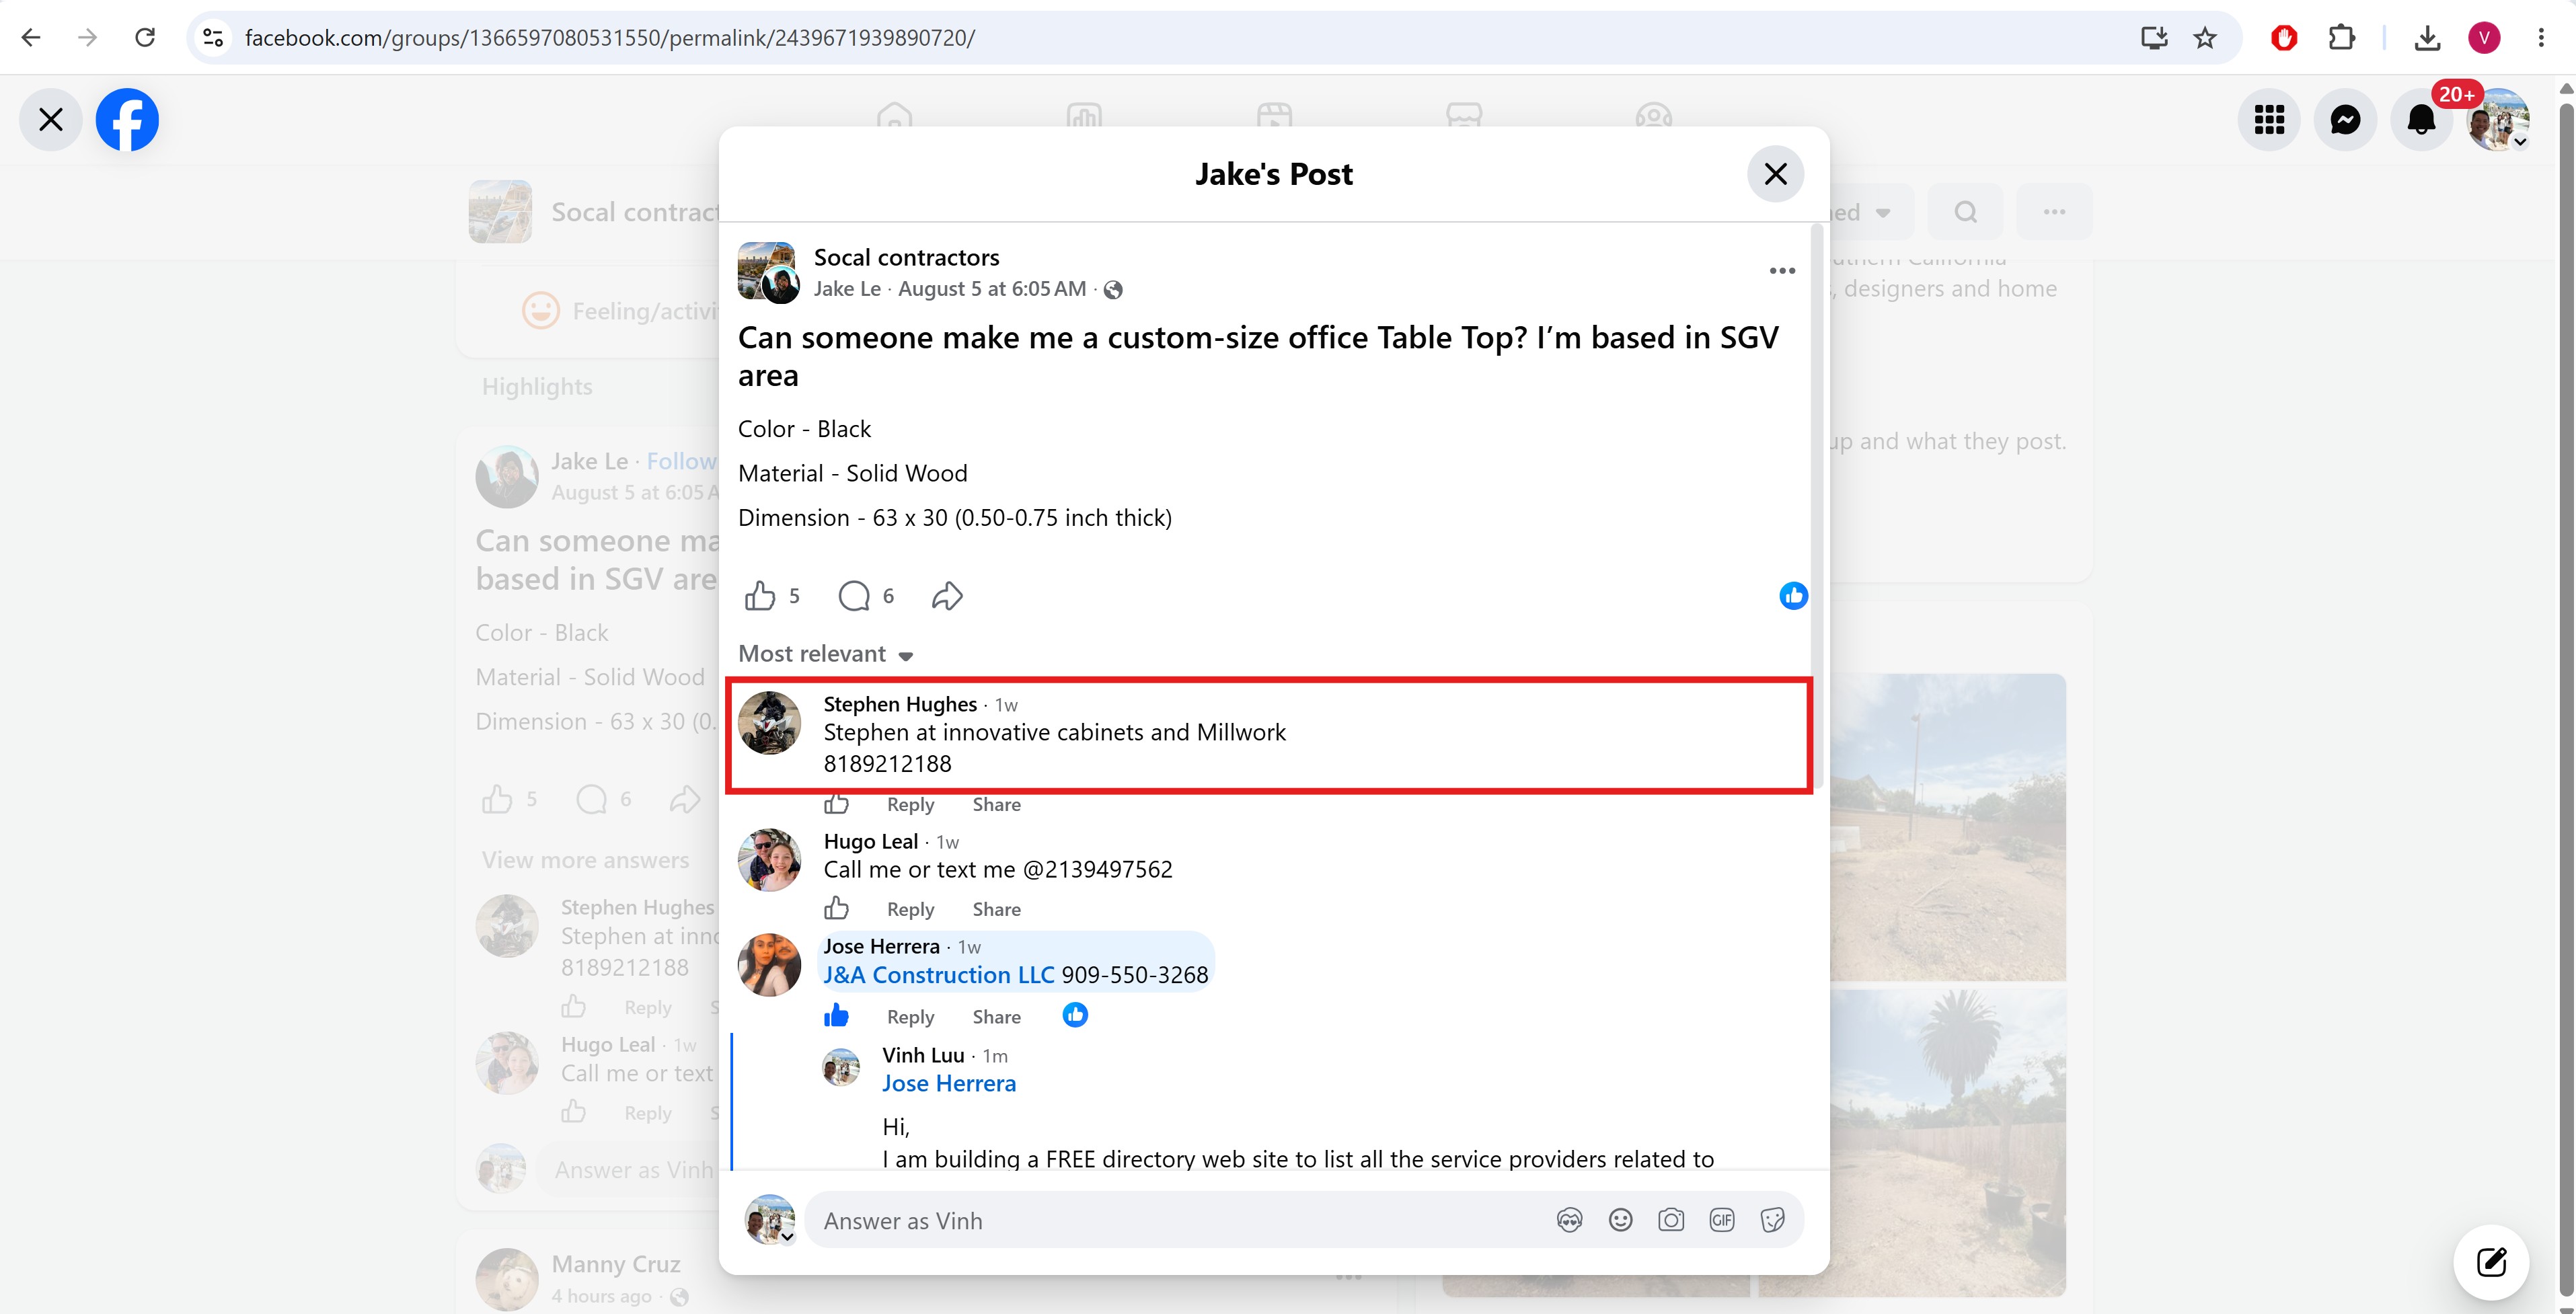Image resolution: width=2576 pixels, height=1314 pixels.
Task: Click the install app icon in address bar
Action: click(x=2154, y=38)
